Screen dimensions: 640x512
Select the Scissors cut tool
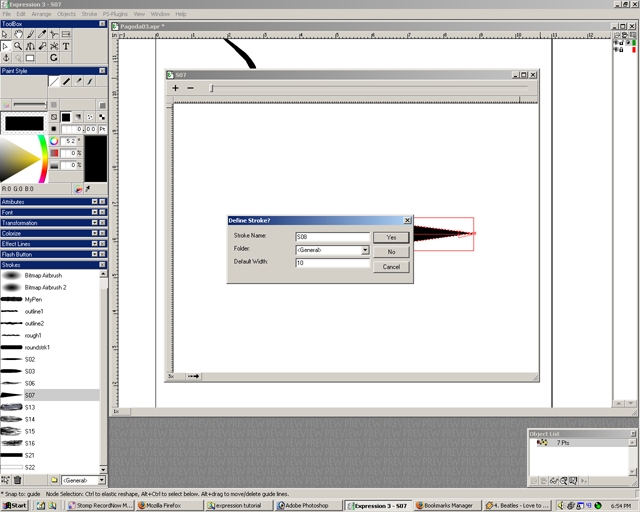pos(54,46)
